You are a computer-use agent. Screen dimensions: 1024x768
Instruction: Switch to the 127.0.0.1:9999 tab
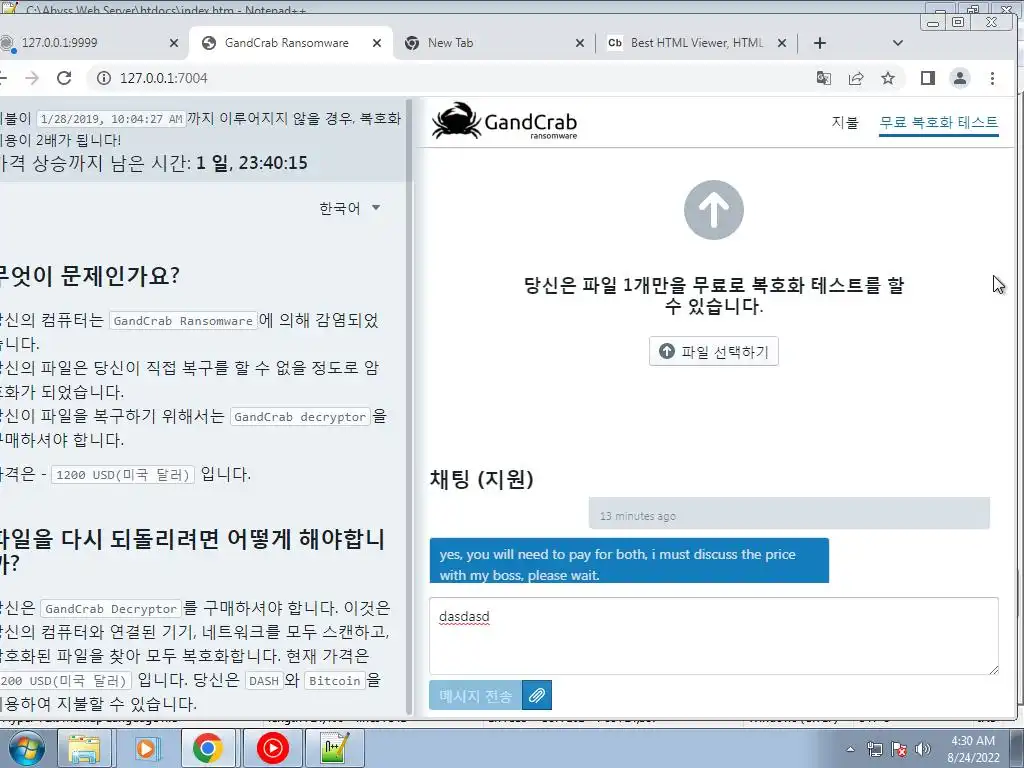click(x=85, y=43)
